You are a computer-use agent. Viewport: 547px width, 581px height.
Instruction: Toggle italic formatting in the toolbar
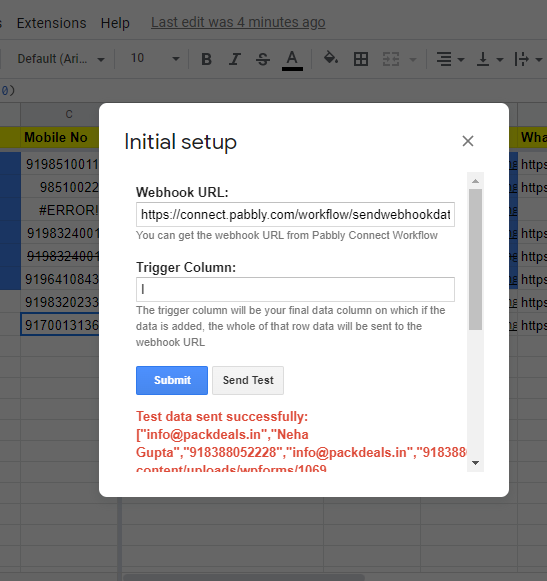click(x=234, y=59)
